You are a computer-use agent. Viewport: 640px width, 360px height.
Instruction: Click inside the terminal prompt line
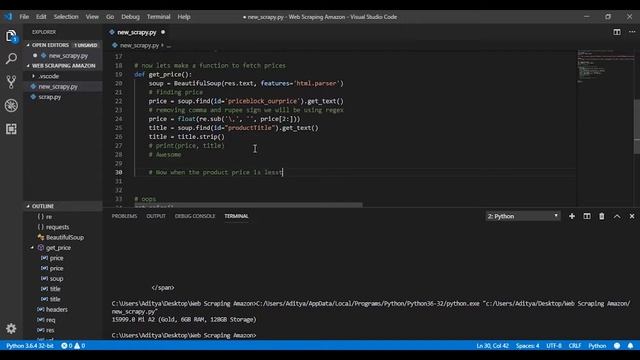pyautogui.click(x=184, y=335)
